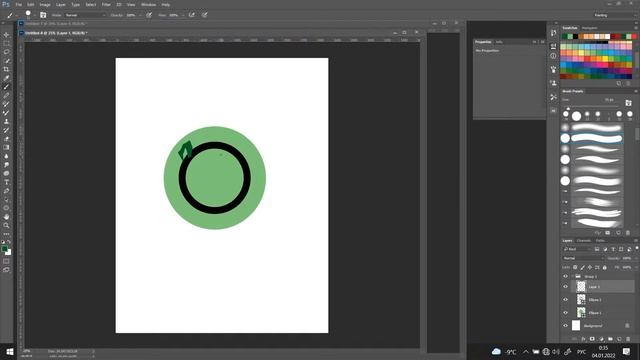Image resolution: width=640 pixels, height=360 pixels.
Task: Select the Horizontal Type tool
Action: (6, 182)
